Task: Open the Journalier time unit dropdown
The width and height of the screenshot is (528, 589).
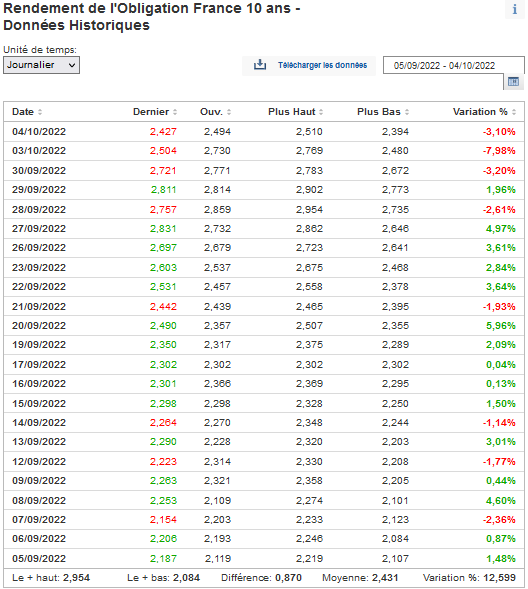Action: 41,65
